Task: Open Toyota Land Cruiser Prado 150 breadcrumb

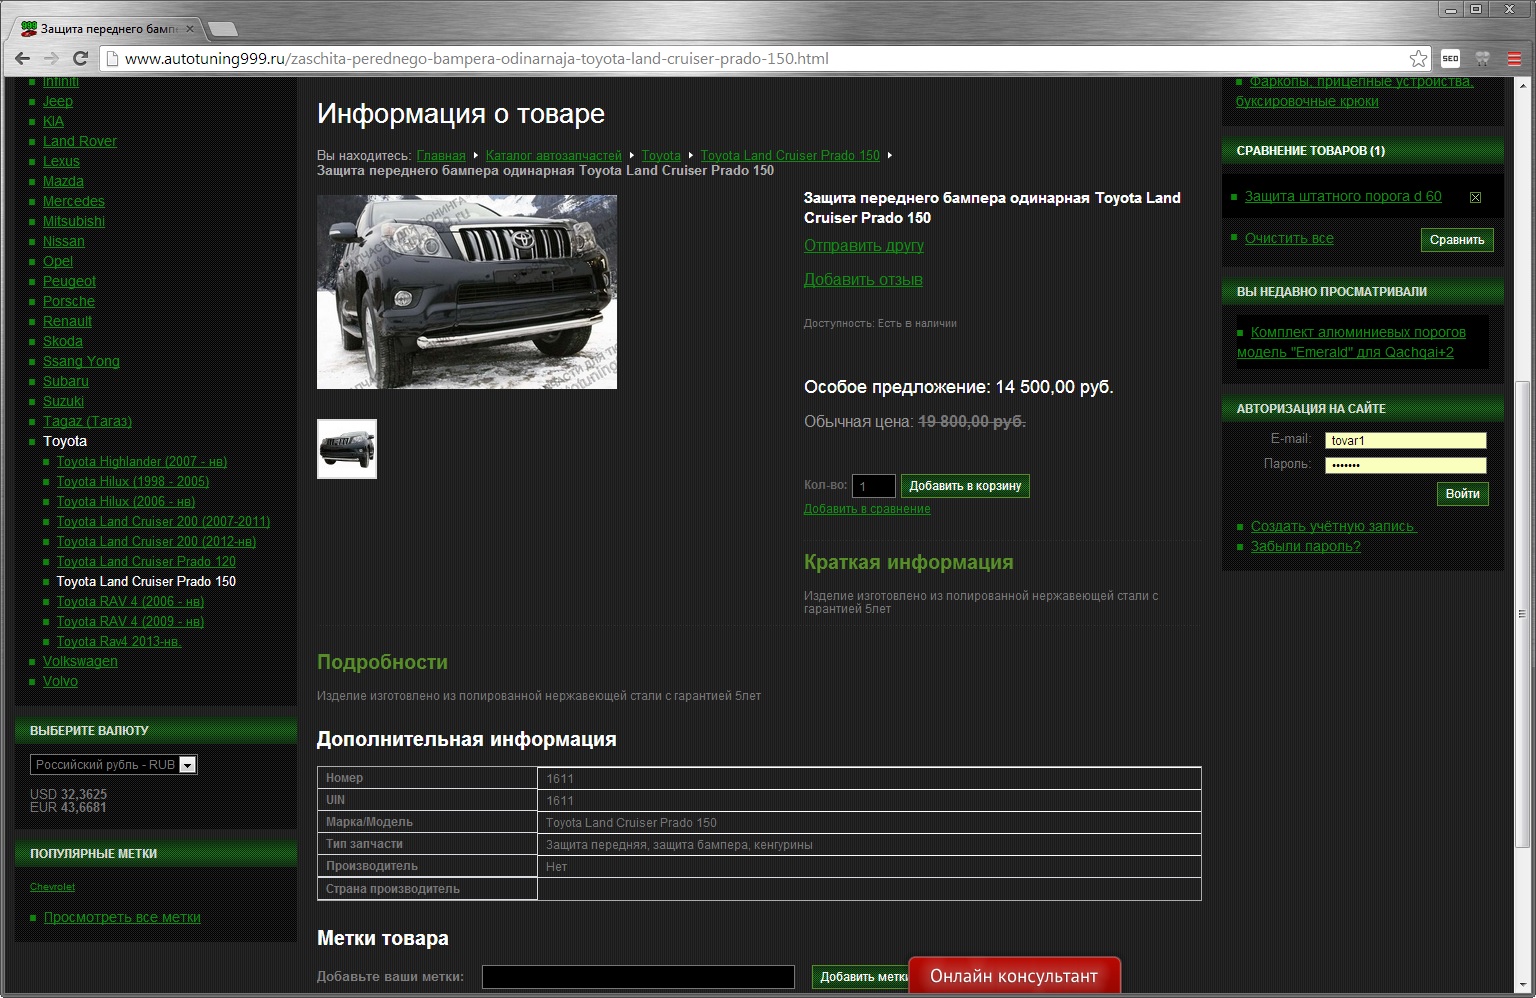Action: 790,155
